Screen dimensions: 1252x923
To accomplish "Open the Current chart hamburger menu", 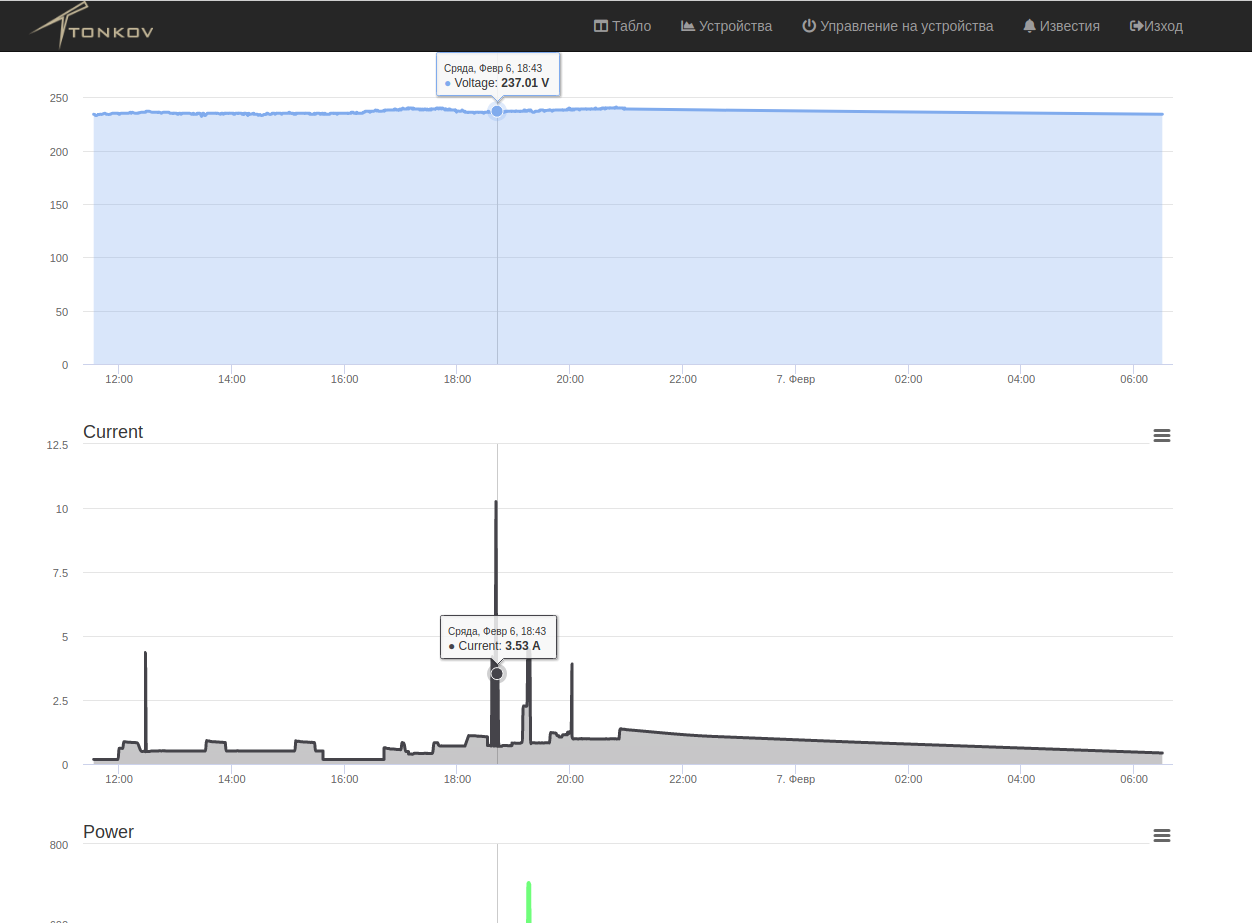I will tap(1161, 435).
